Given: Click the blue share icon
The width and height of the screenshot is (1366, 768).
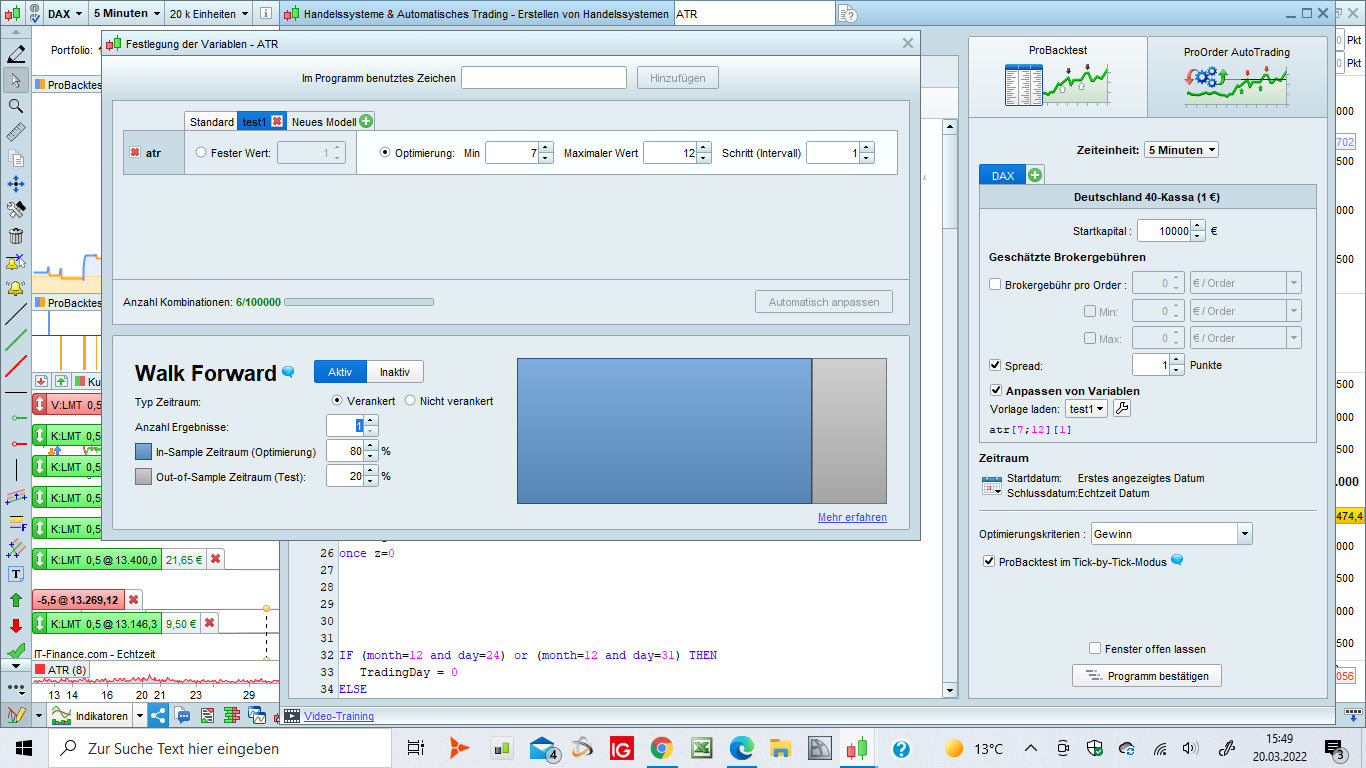Looking at the screenshot, I should (x=158, y=715).
